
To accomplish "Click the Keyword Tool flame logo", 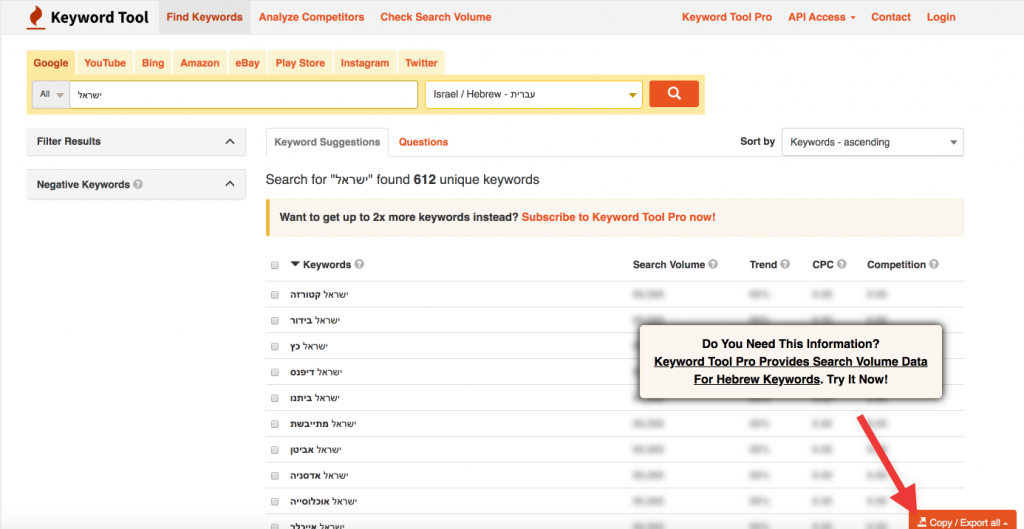I will [x=35, y=18].
